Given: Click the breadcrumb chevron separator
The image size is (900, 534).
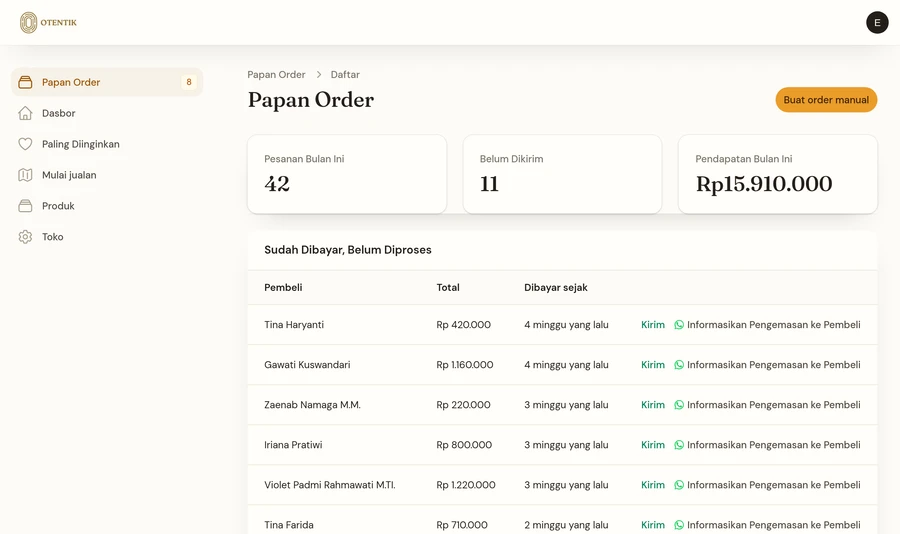Looking at the screenshot, I should coord(319,75).
